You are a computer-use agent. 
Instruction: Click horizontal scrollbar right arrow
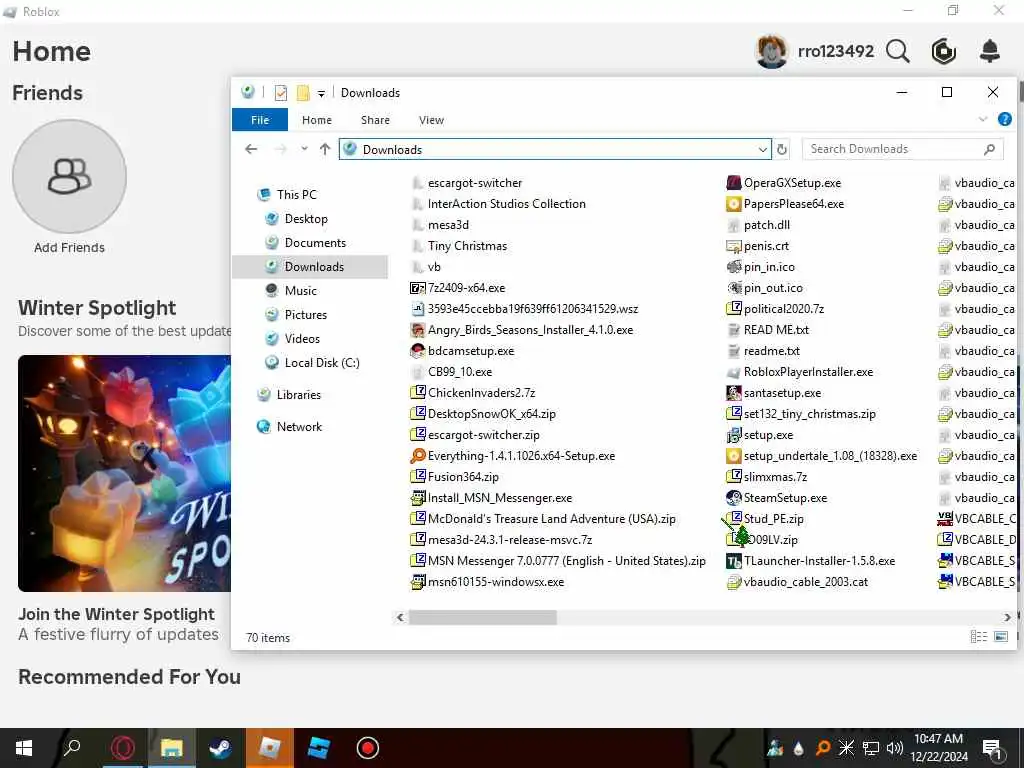tap(1007, 617)
